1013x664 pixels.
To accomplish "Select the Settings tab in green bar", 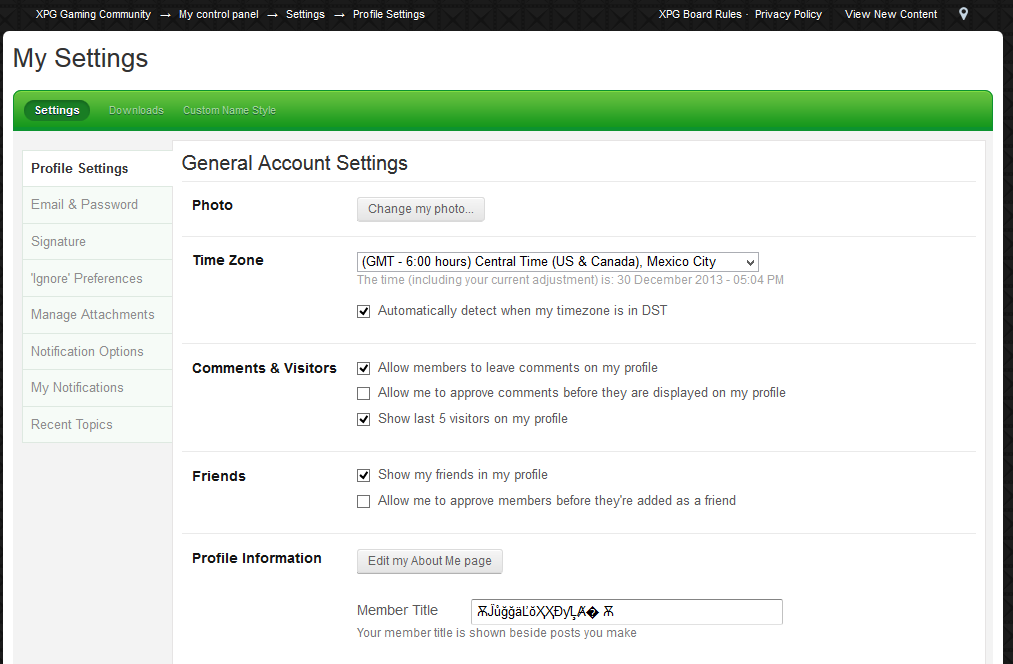I will [57, 110].
